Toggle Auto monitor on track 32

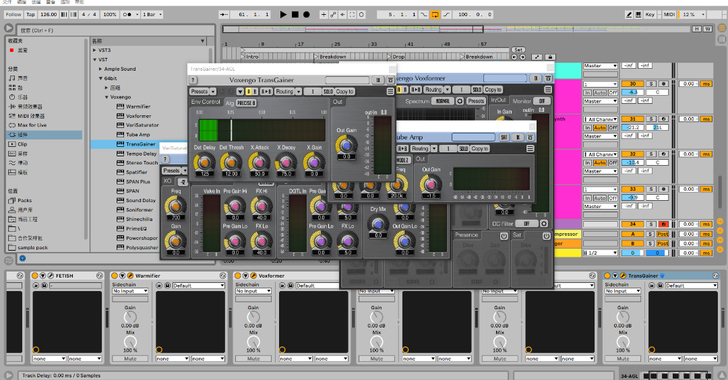[x=600, y=163]
